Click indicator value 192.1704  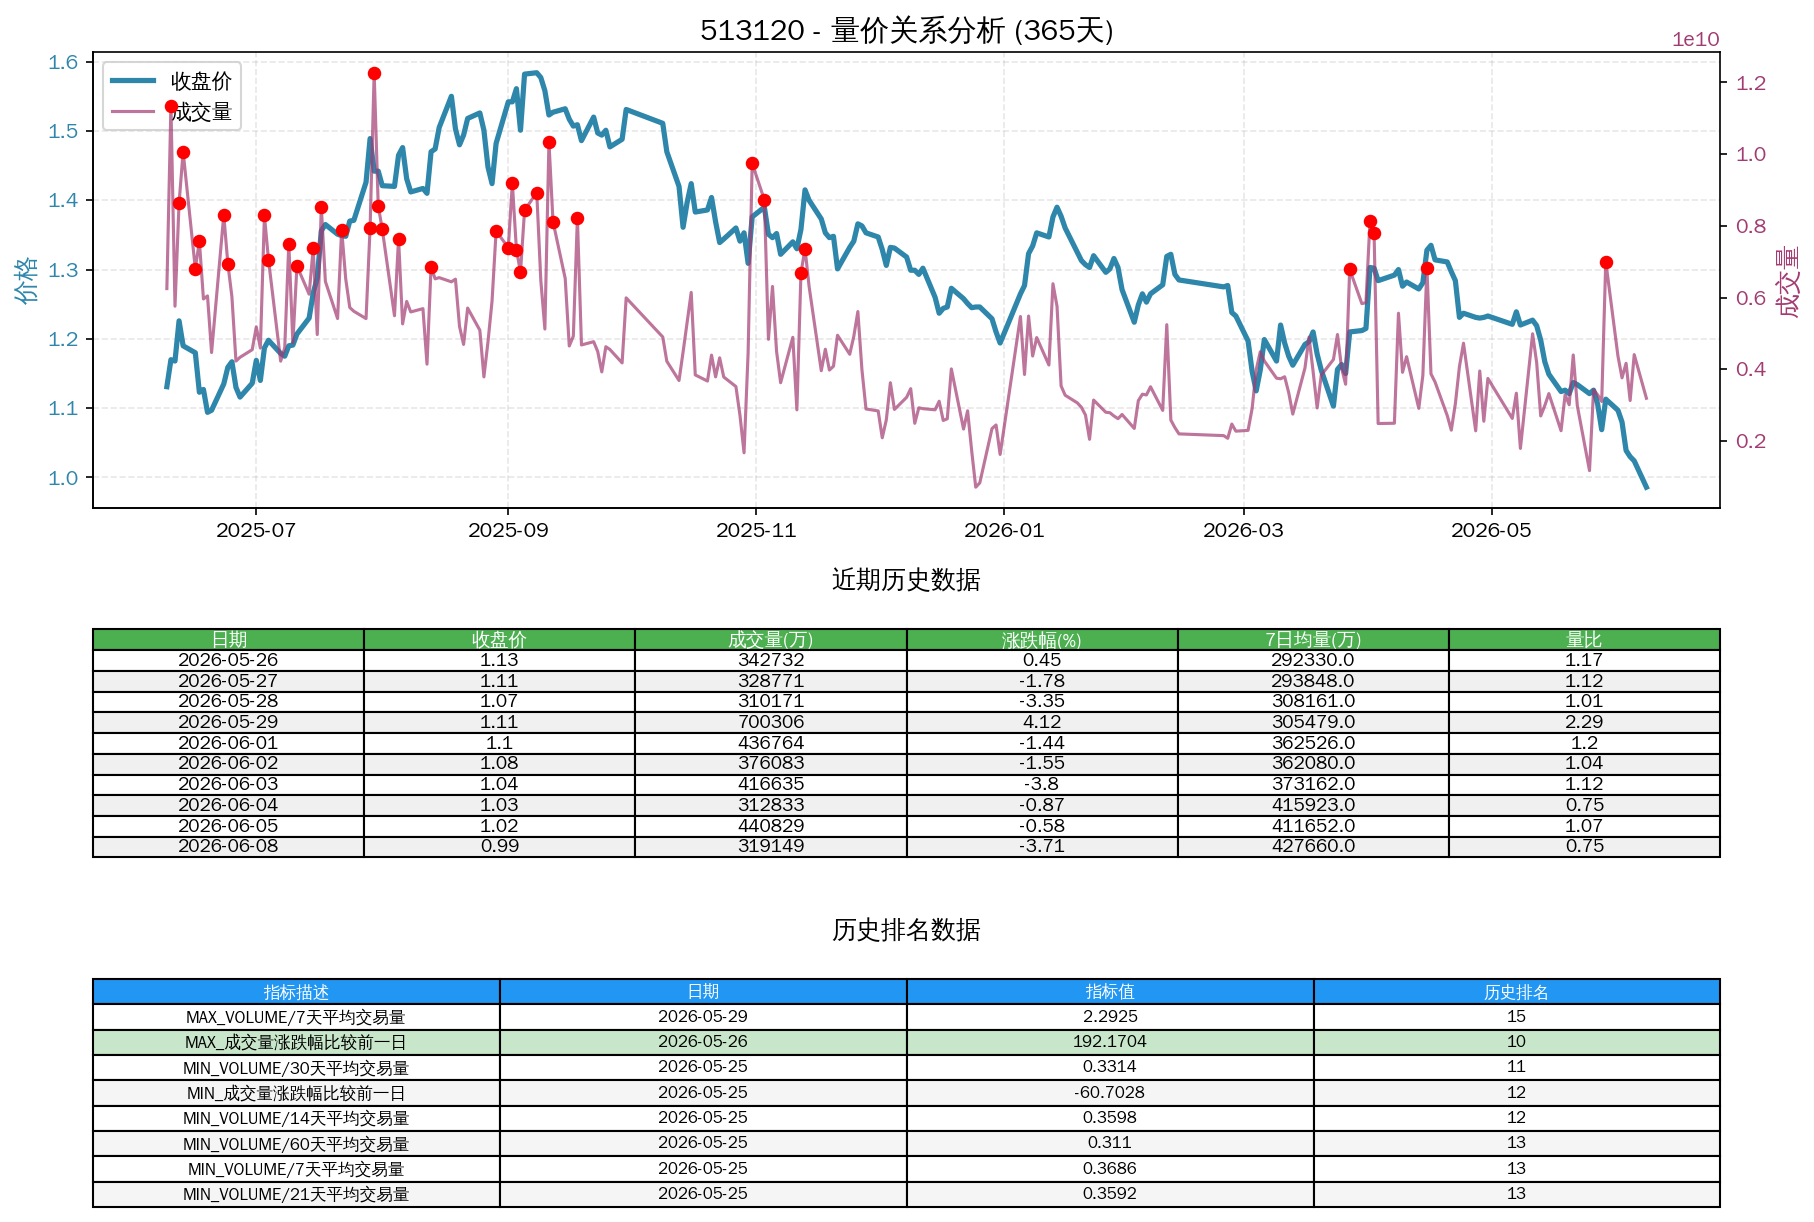point(1110,1042)
